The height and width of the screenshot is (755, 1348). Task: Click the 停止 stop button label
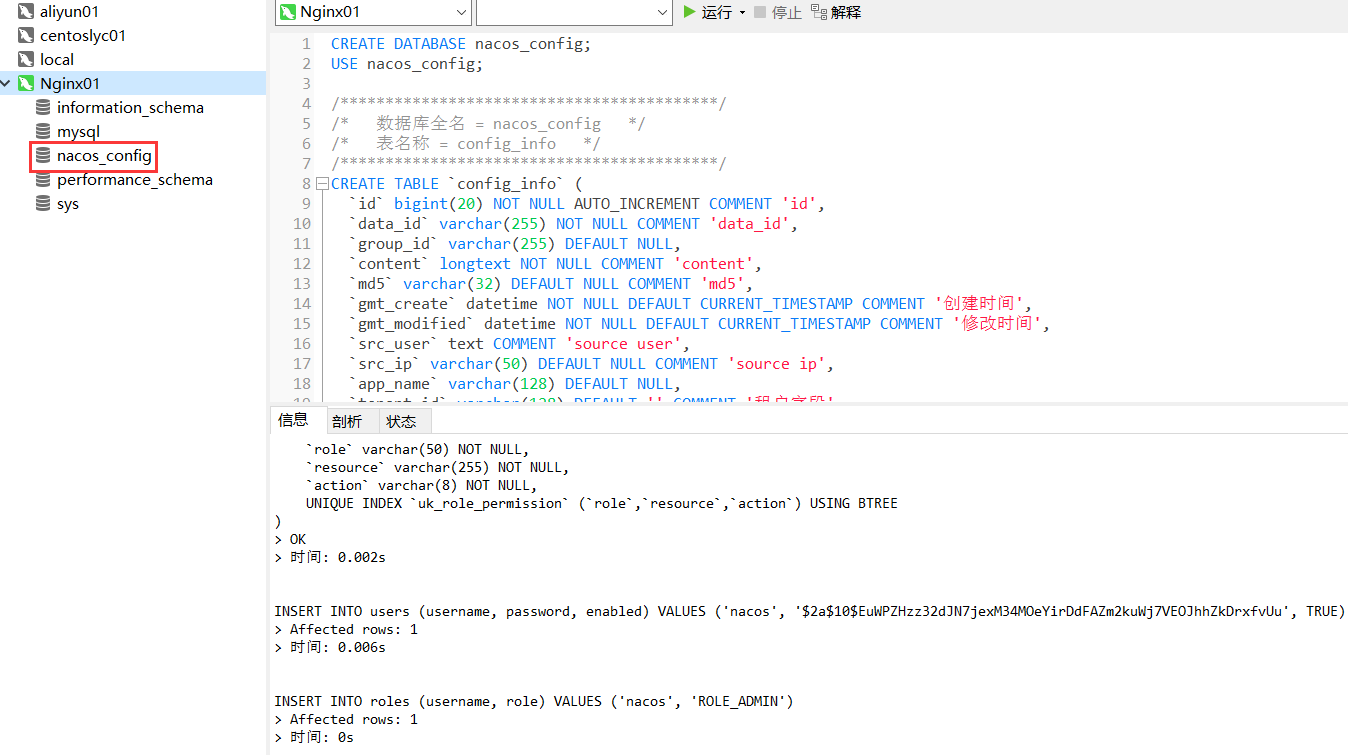787,12
